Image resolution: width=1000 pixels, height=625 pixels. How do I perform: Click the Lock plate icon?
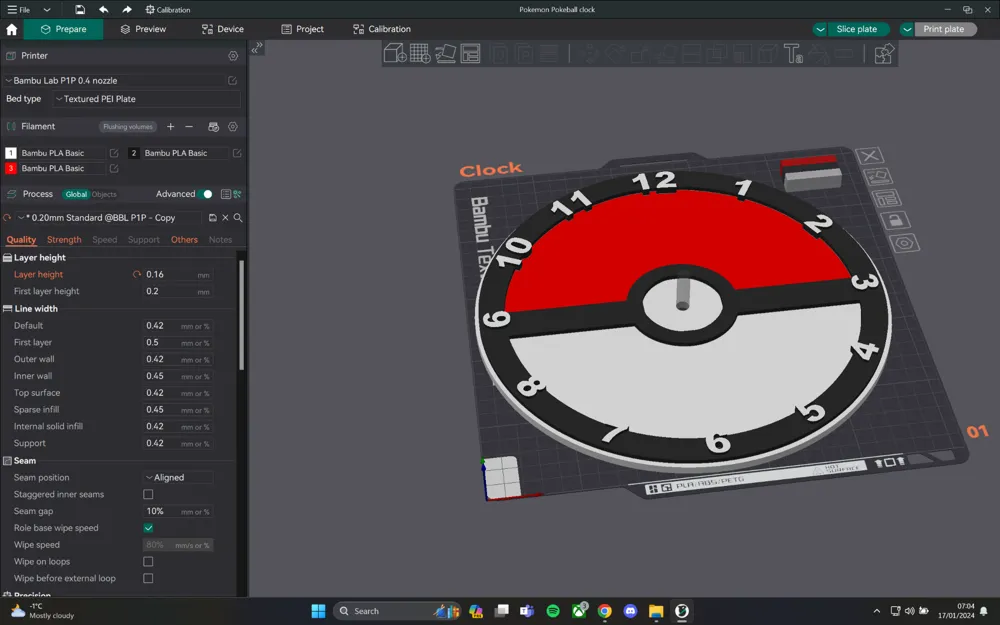pos(897,218)
